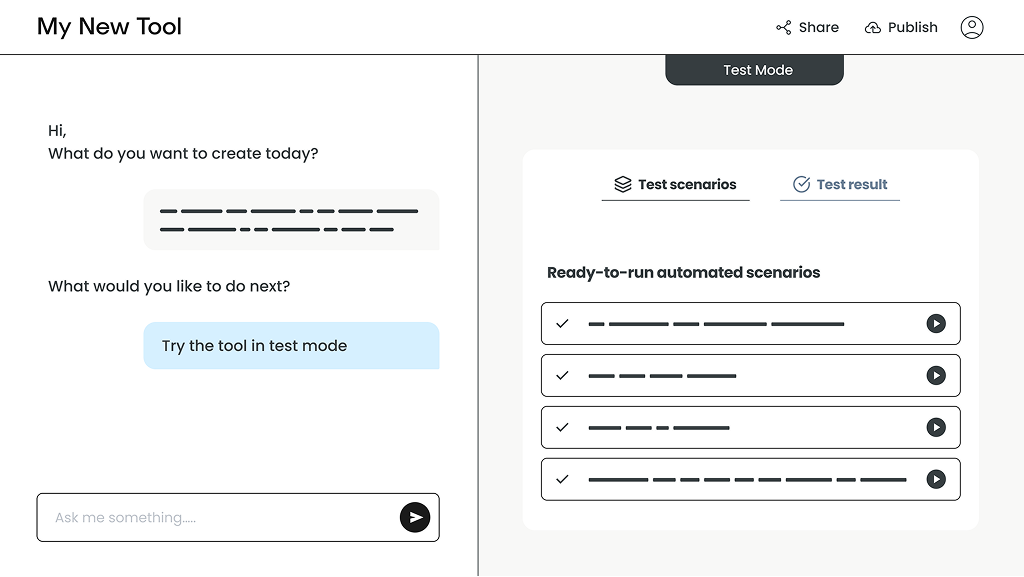Start the third scenario's playback button
This screenshot has height=577, width=1024.
937,427
